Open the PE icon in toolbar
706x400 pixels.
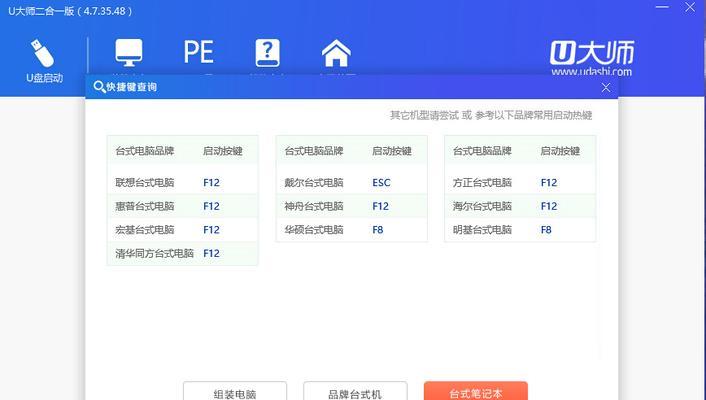coord(199,52)
